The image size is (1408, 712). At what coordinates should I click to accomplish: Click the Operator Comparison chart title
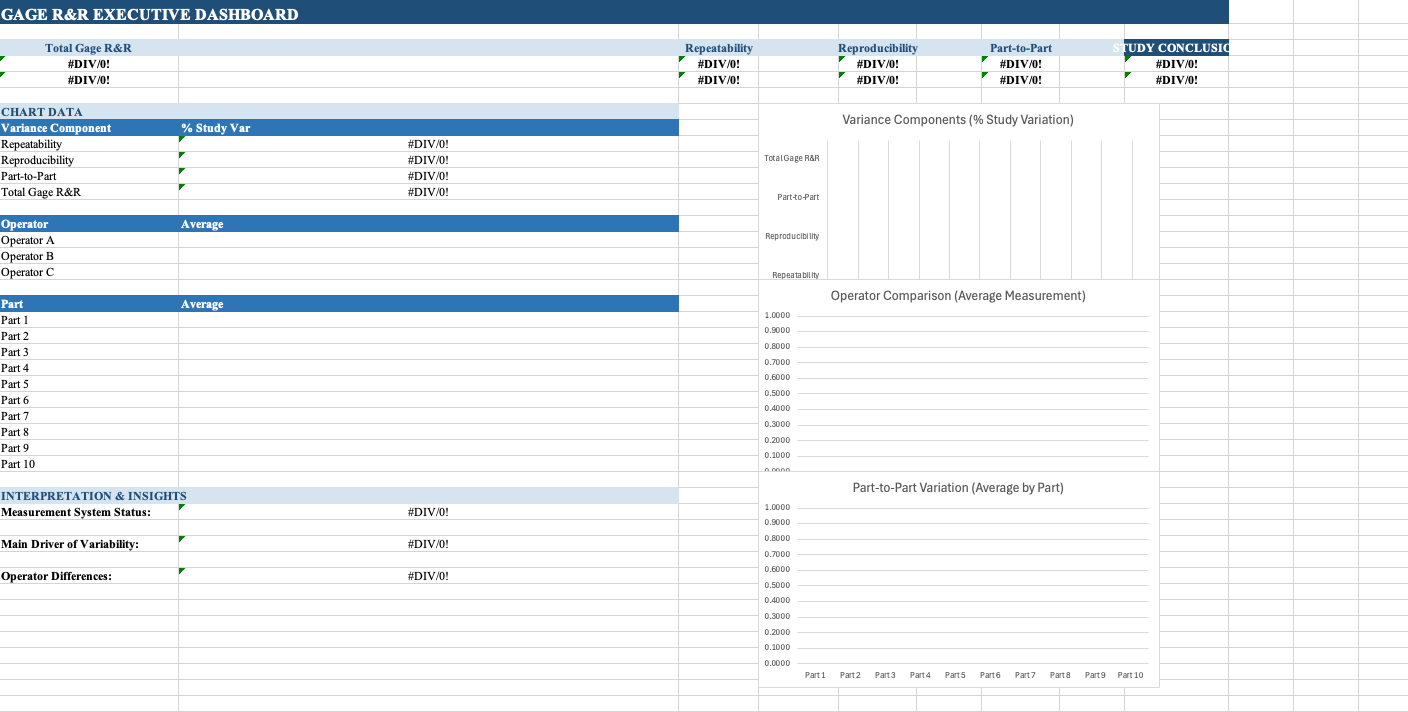pos(957,296)
